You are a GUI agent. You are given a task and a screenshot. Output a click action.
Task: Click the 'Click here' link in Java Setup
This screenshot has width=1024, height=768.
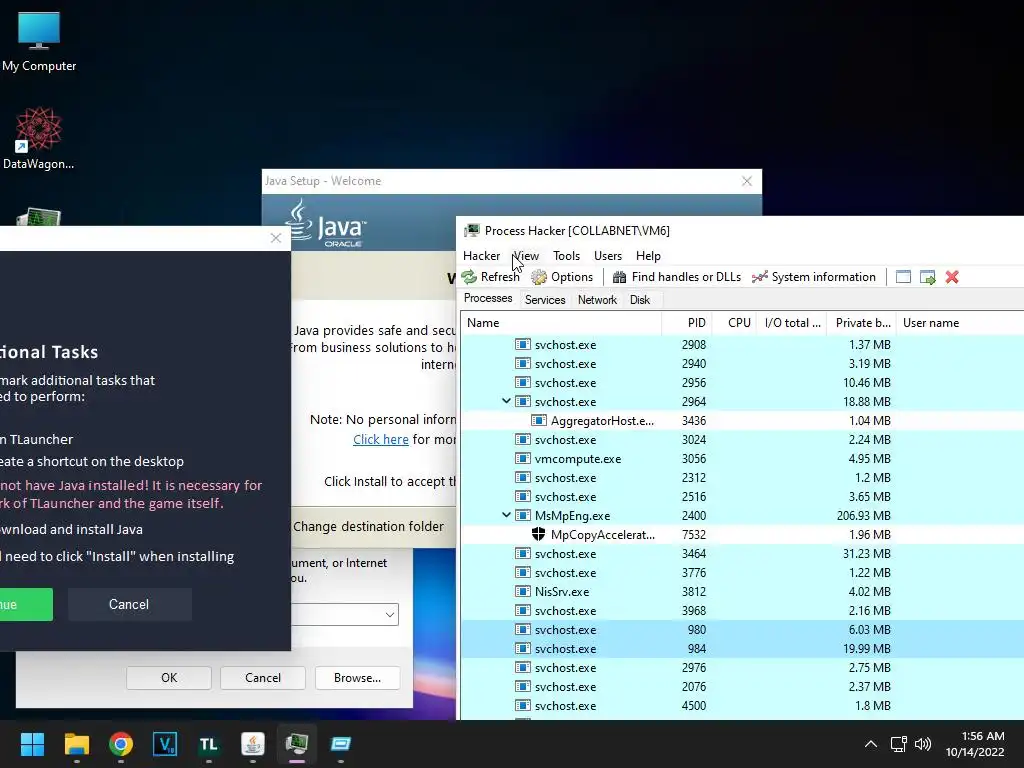[381, 440]
